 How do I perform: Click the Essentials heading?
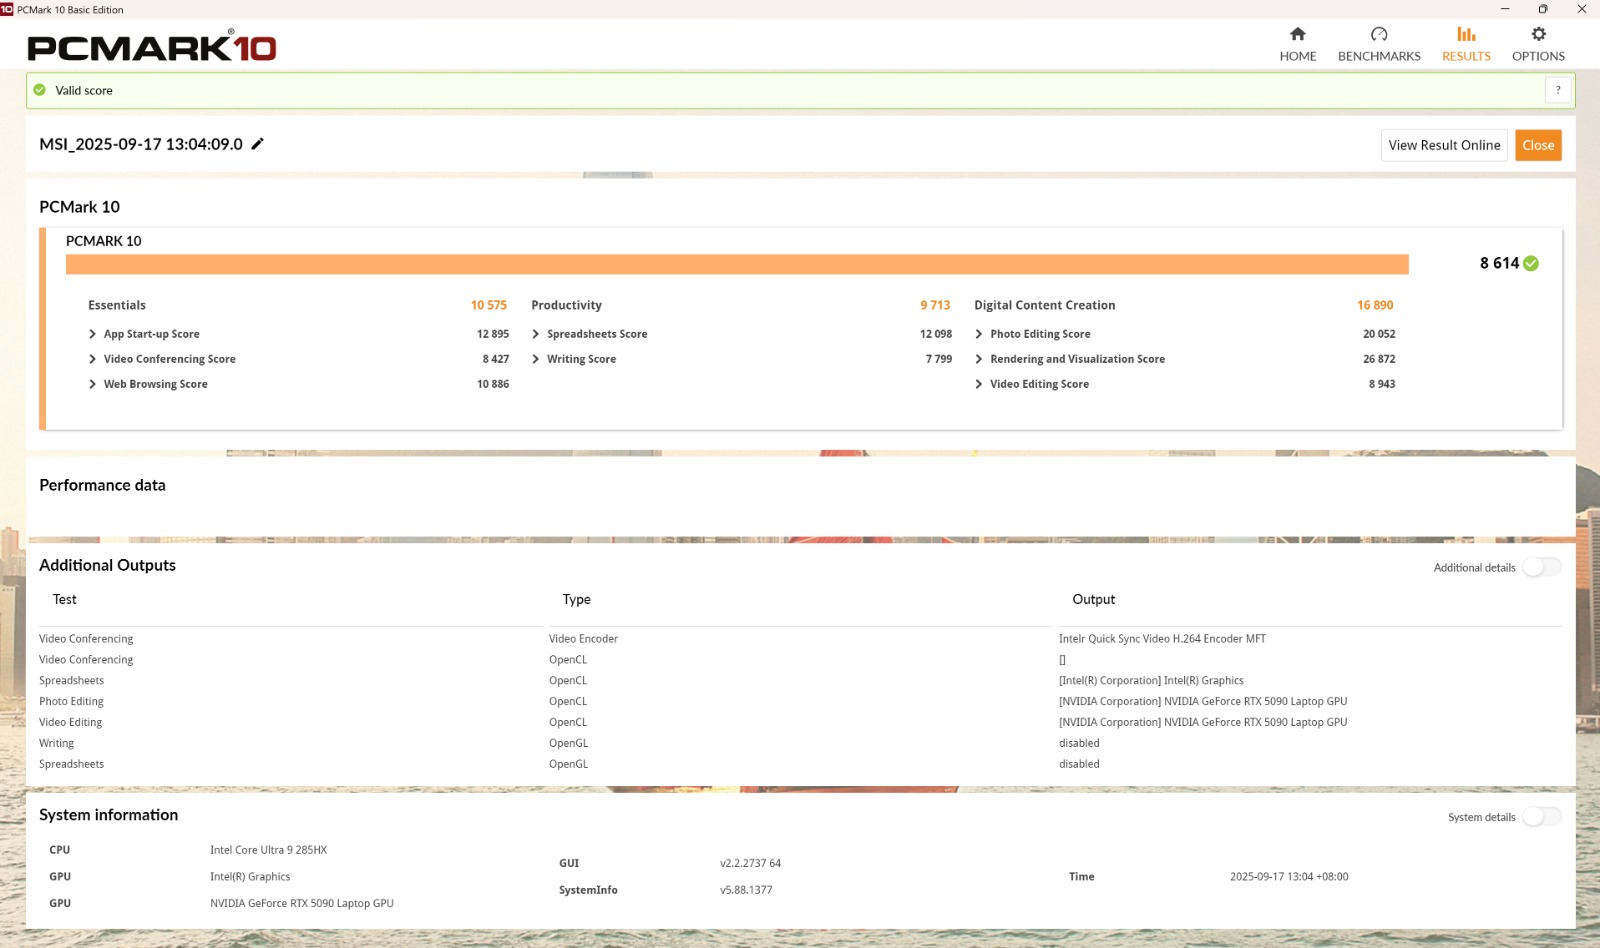coord(117,305)
